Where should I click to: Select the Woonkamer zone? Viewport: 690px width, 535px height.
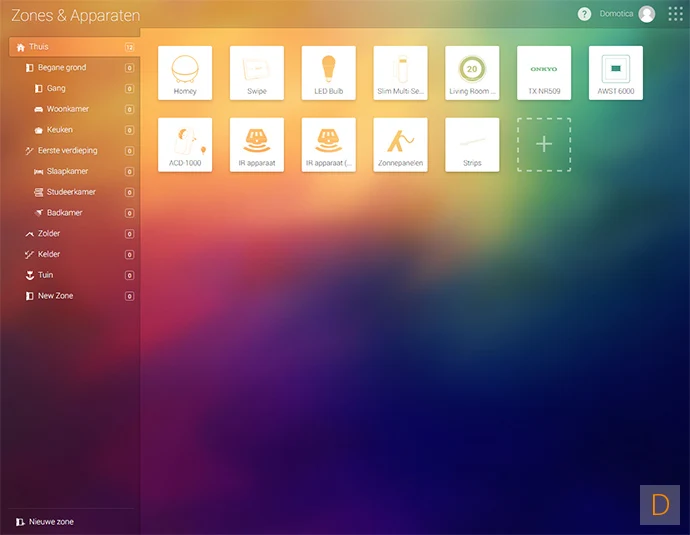tap(74, 109)
